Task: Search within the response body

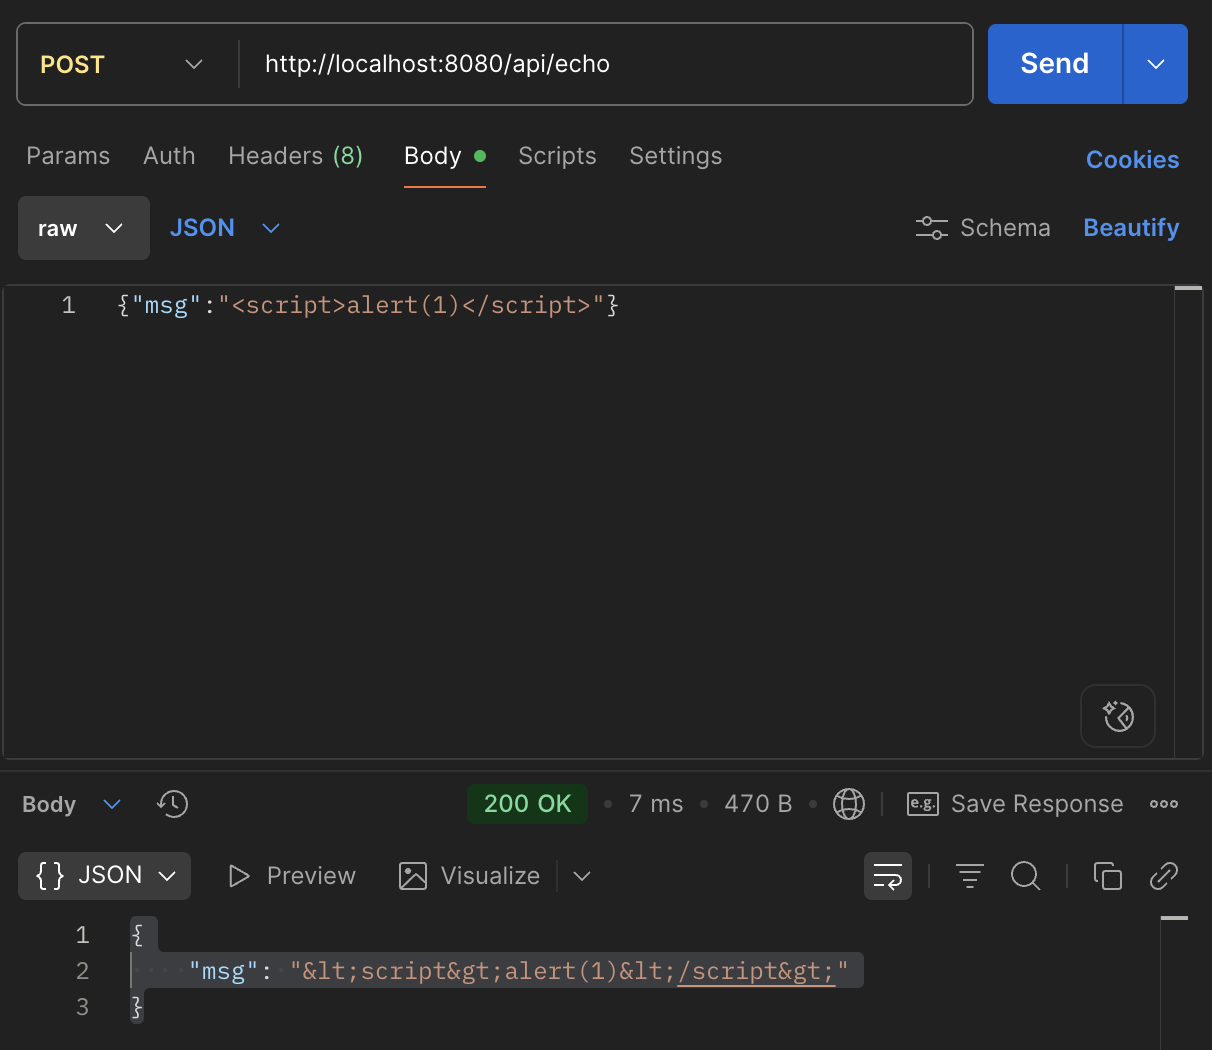Action: [1026, 876]
